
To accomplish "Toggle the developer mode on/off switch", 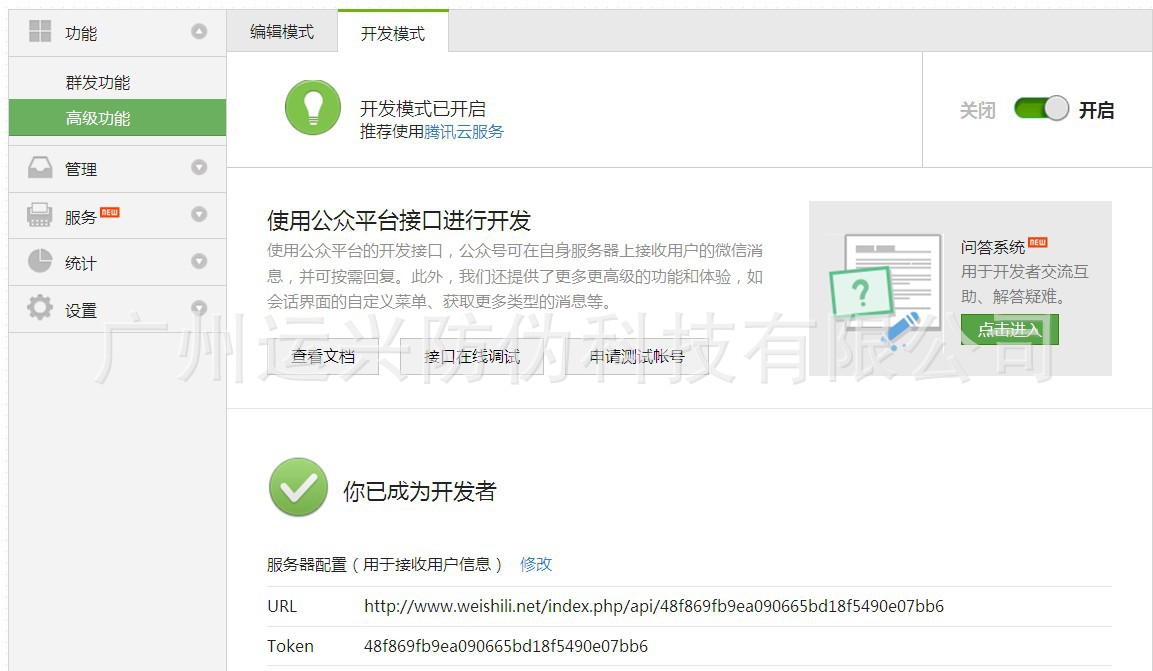I will [1041, 109].
